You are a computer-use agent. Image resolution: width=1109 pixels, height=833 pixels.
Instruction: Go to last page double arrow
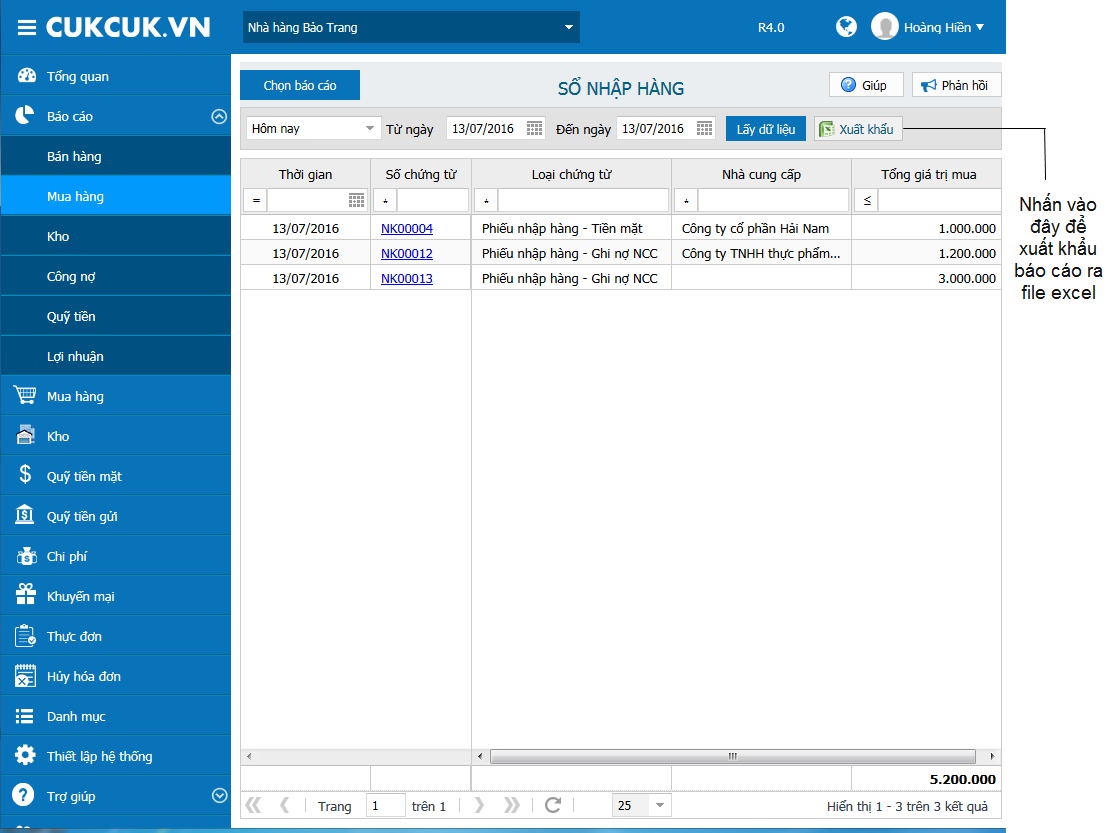(x=511, y=805)
